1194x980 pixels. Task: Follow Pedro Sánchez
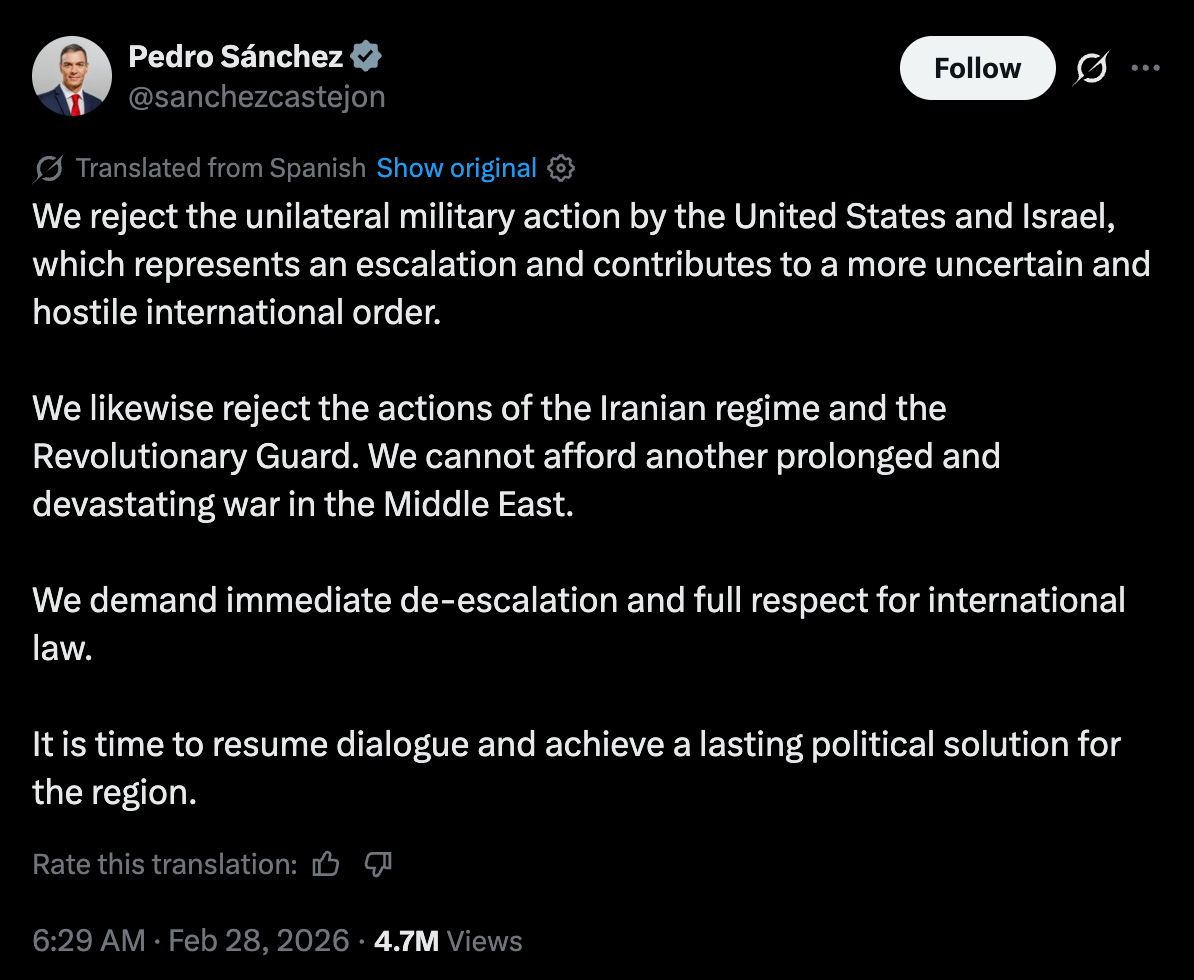(977, 68)
